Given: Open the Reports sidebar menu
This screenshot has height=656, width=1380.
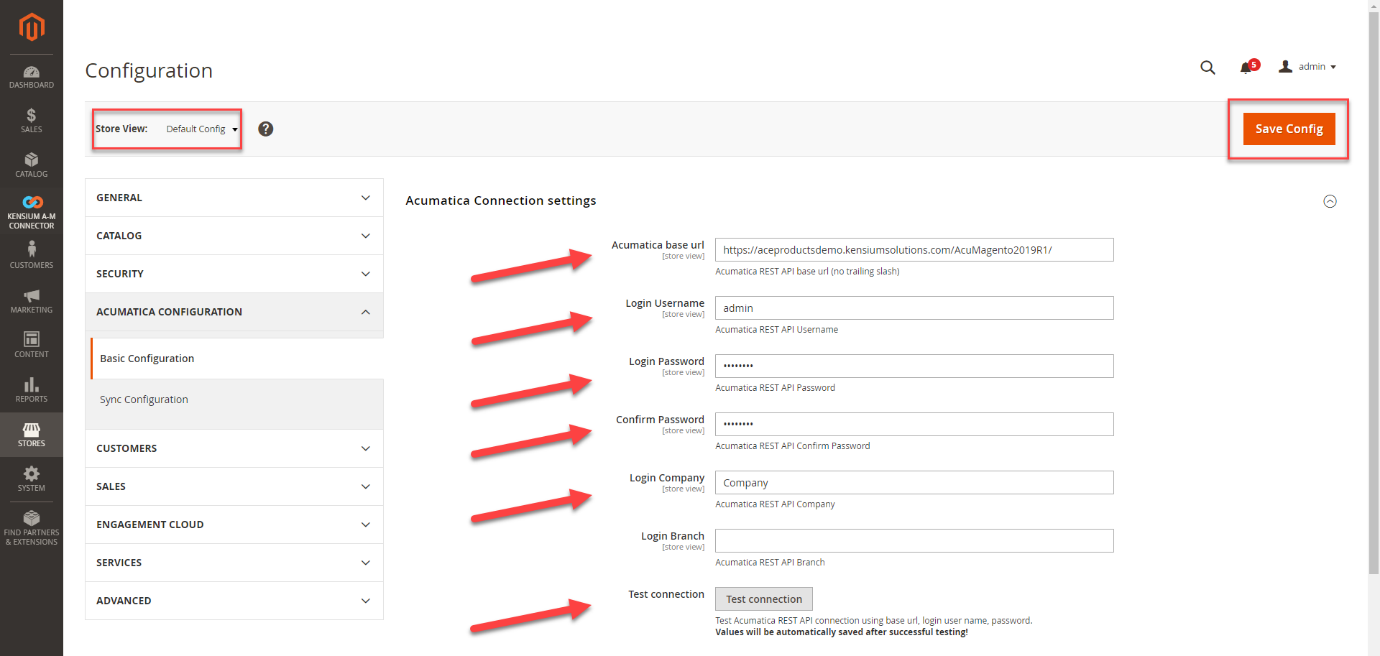Looking at the screenshot, I should [31, 390].
